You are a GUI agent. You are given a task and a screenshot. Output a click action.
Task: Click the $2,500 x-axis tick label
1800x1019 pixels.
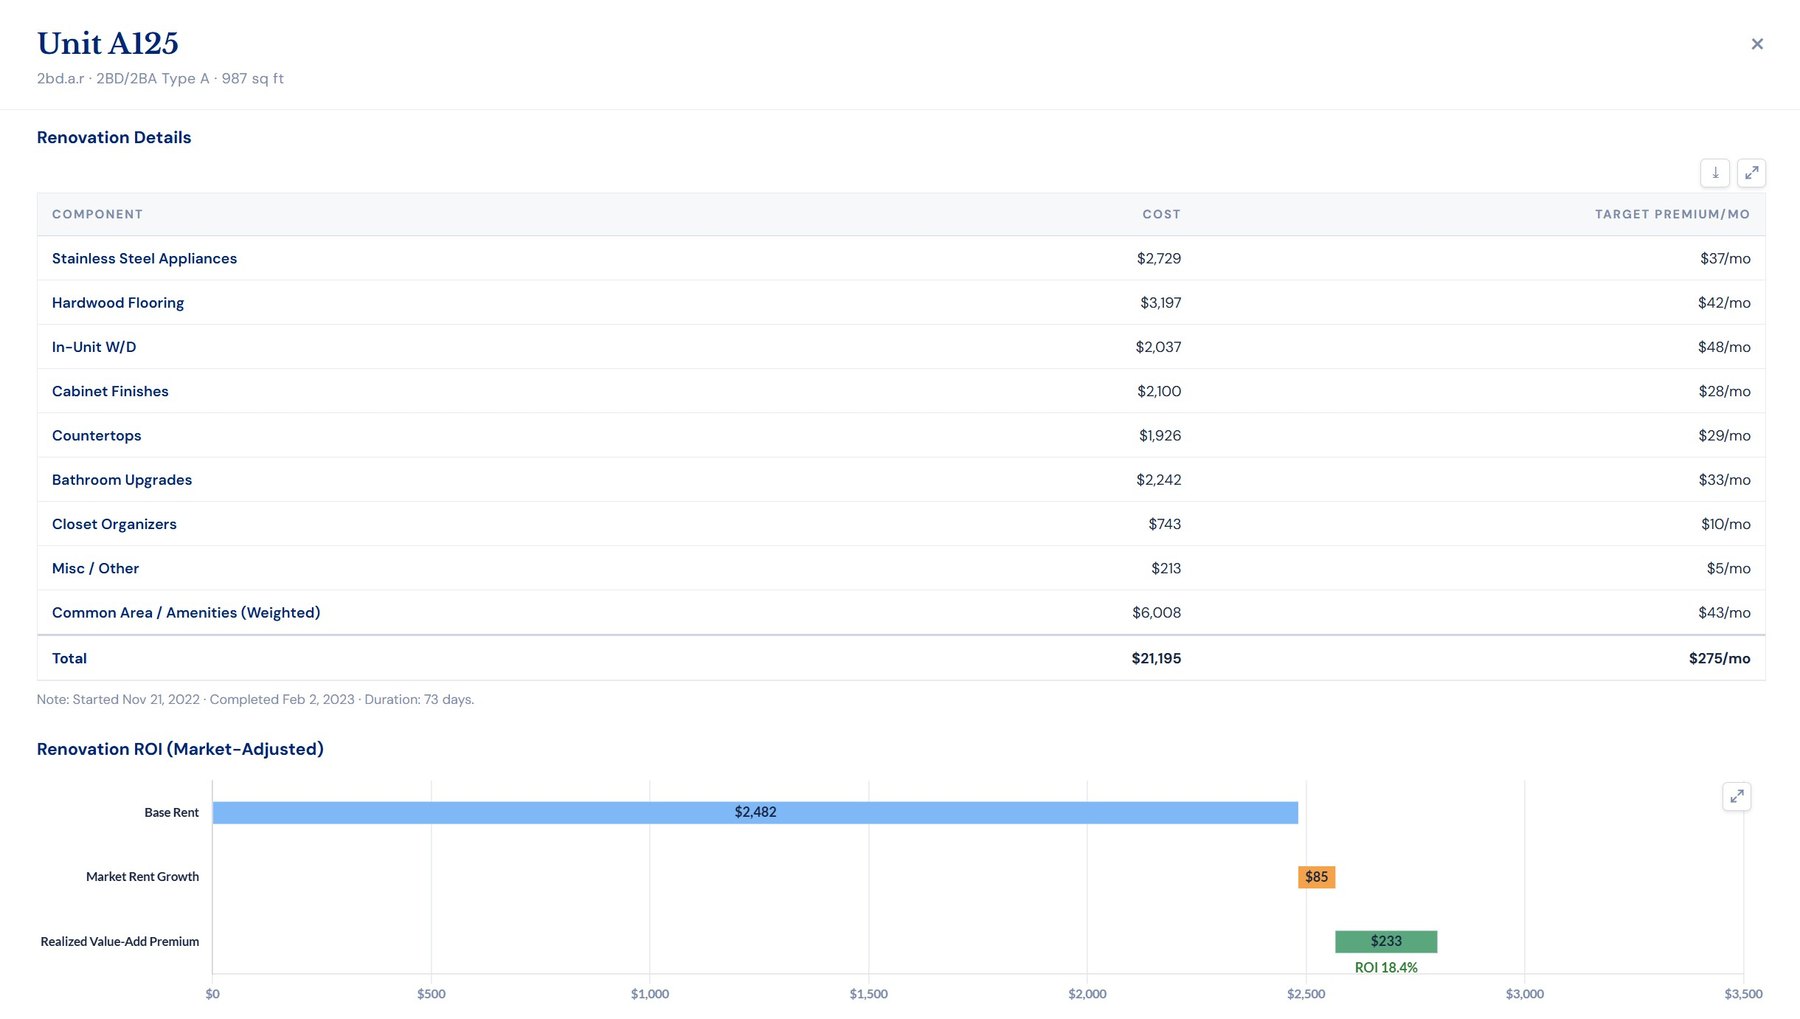(1306, 994)
